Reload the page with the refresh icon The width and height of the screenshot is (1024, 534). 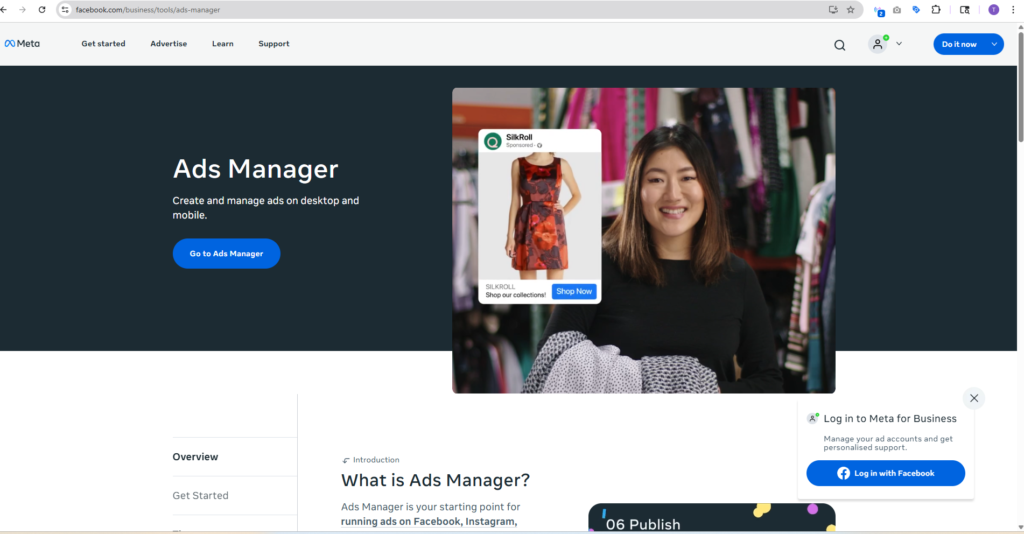[x=42, y=10]
